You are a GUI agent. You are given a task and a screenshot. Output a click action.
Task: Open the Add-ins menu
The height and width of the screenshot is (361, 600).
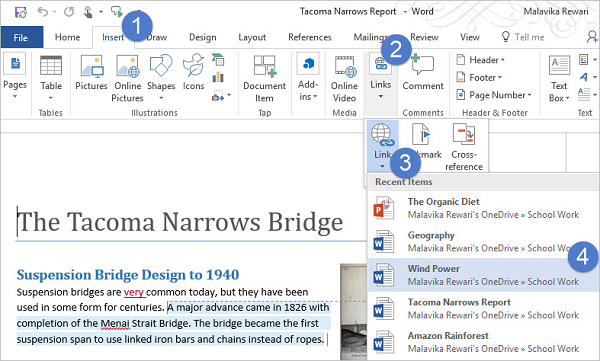click(x=308, y=78)
